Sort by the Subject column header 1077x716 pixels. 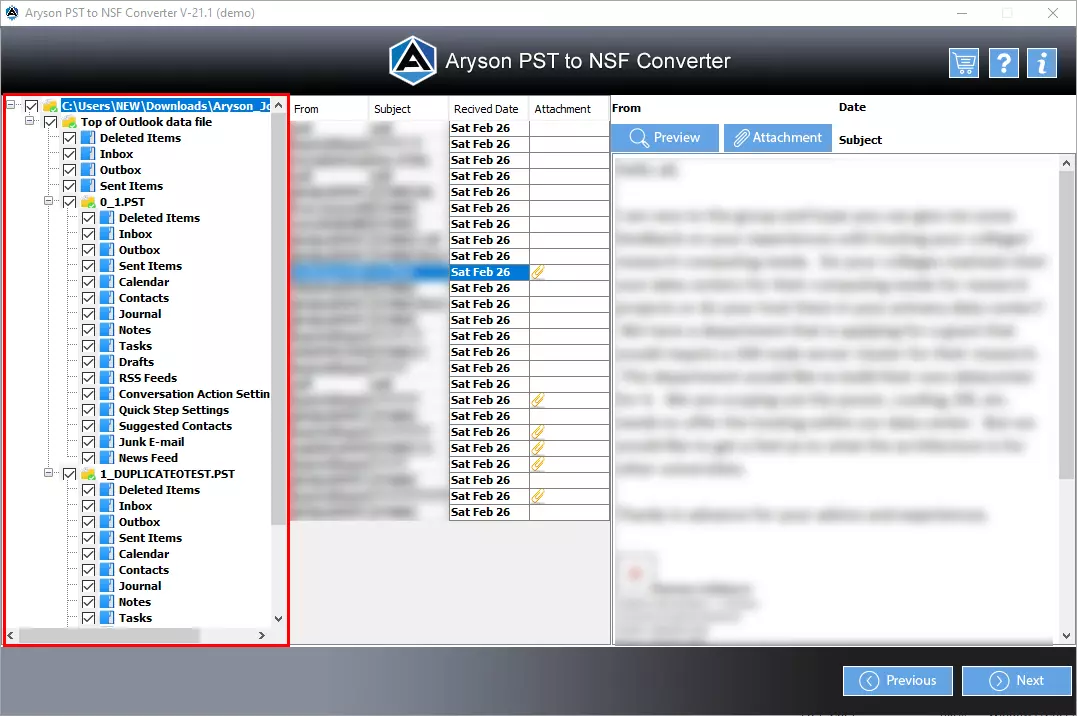pos(409,109)
